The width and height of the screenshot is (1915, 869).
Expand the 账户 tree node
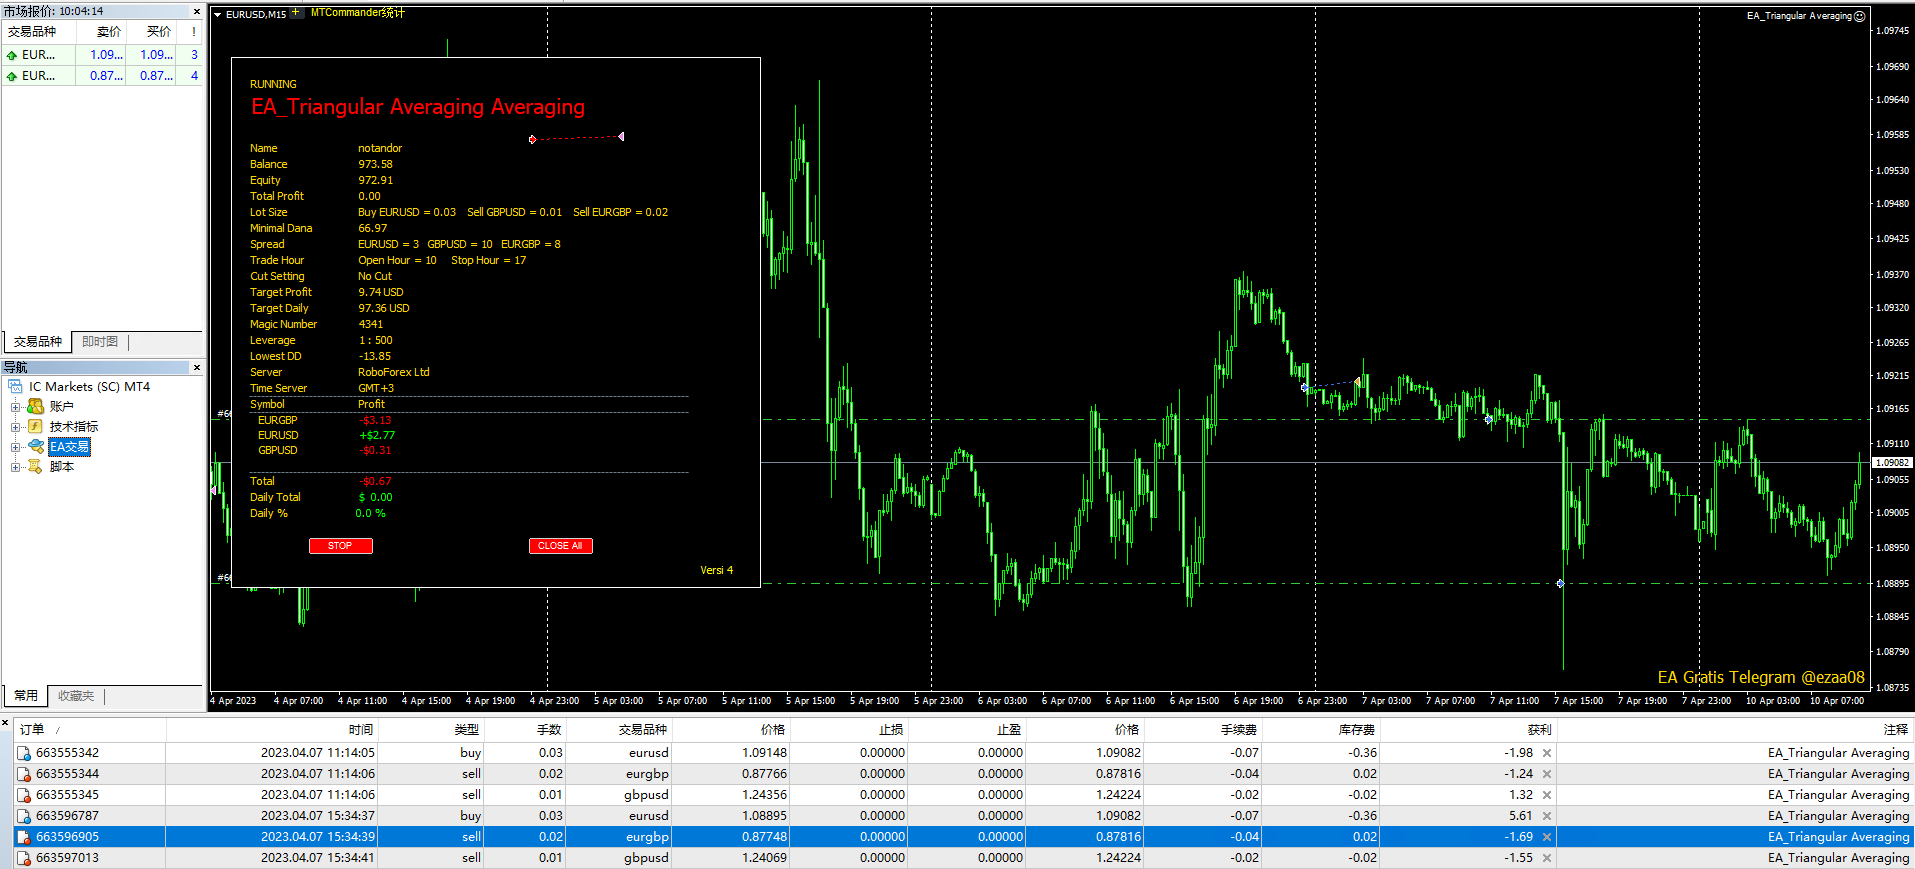(x=15, y=407)
